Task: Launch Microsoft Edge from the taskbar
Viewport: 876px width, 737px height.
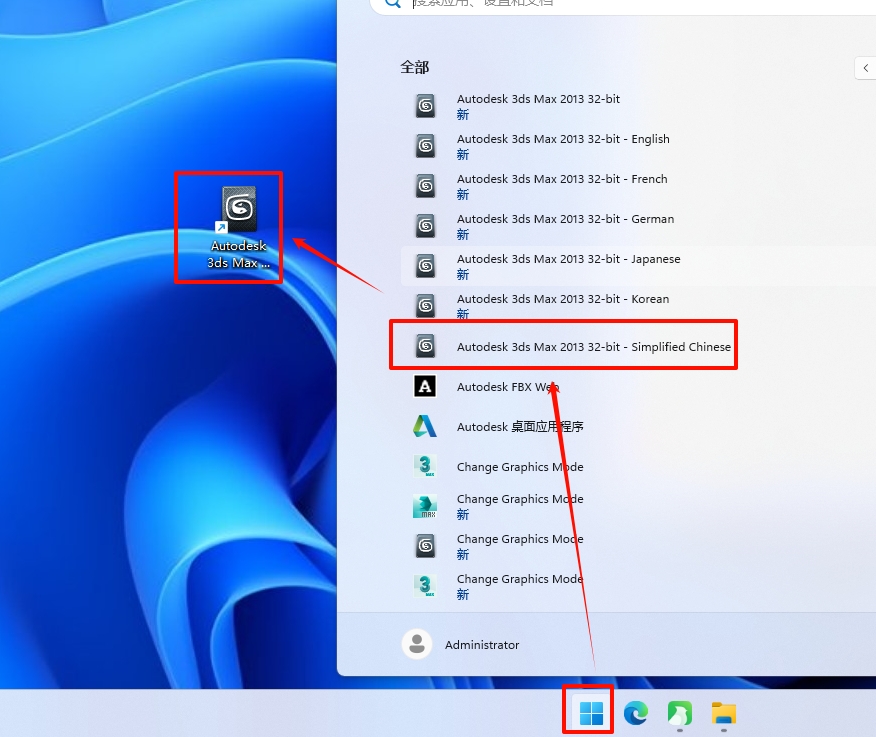Action: (635, 713)
